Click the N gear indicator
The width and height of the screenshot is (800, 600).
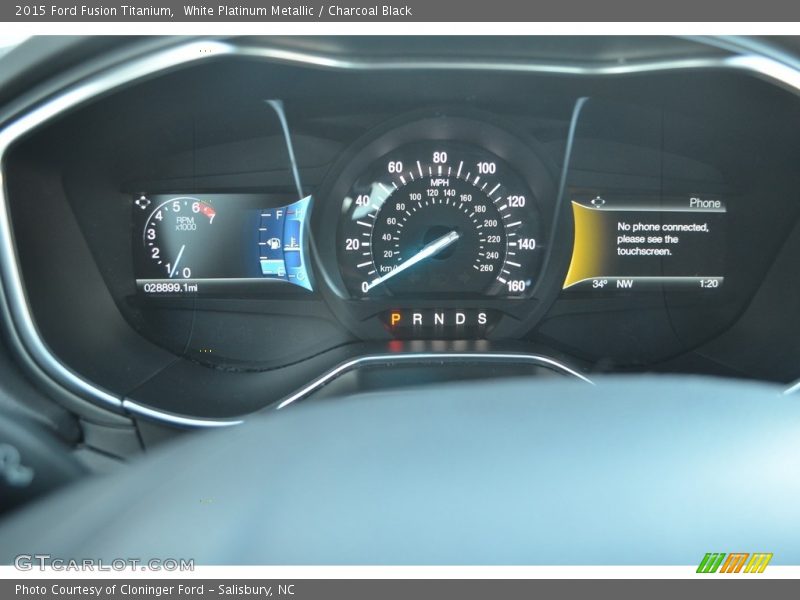point(439,319)
